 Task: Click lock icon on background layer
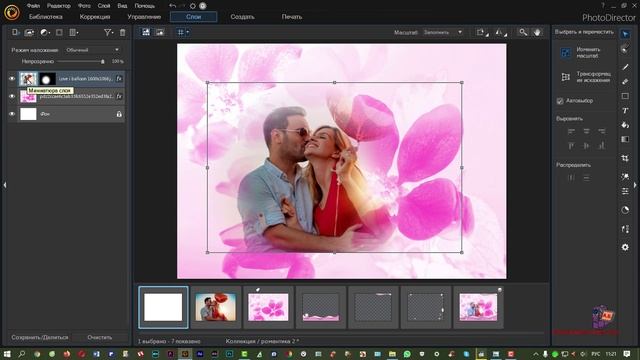119,114
